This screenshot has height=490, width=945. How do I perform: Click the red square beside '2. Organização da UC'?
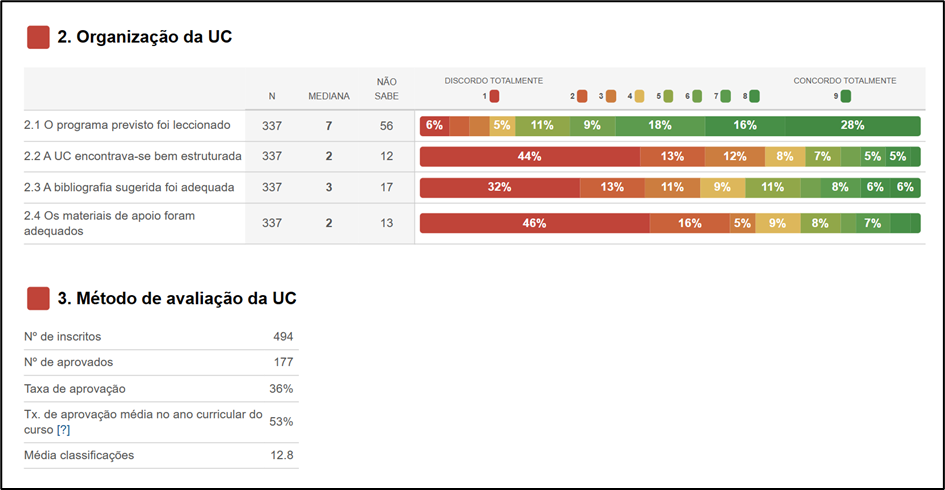(38, 37)
